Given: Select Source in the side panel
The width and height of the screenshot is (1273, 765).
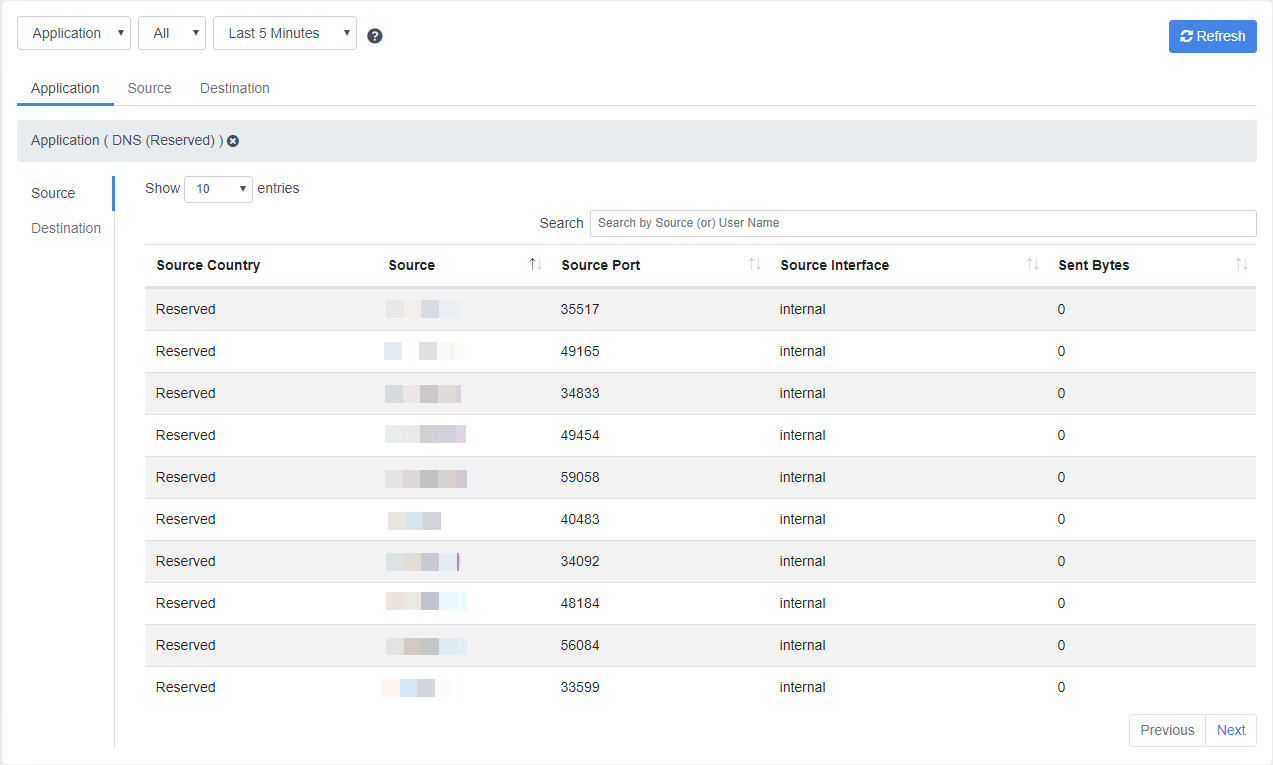Looking at the screenshot, I should [53, 193].
